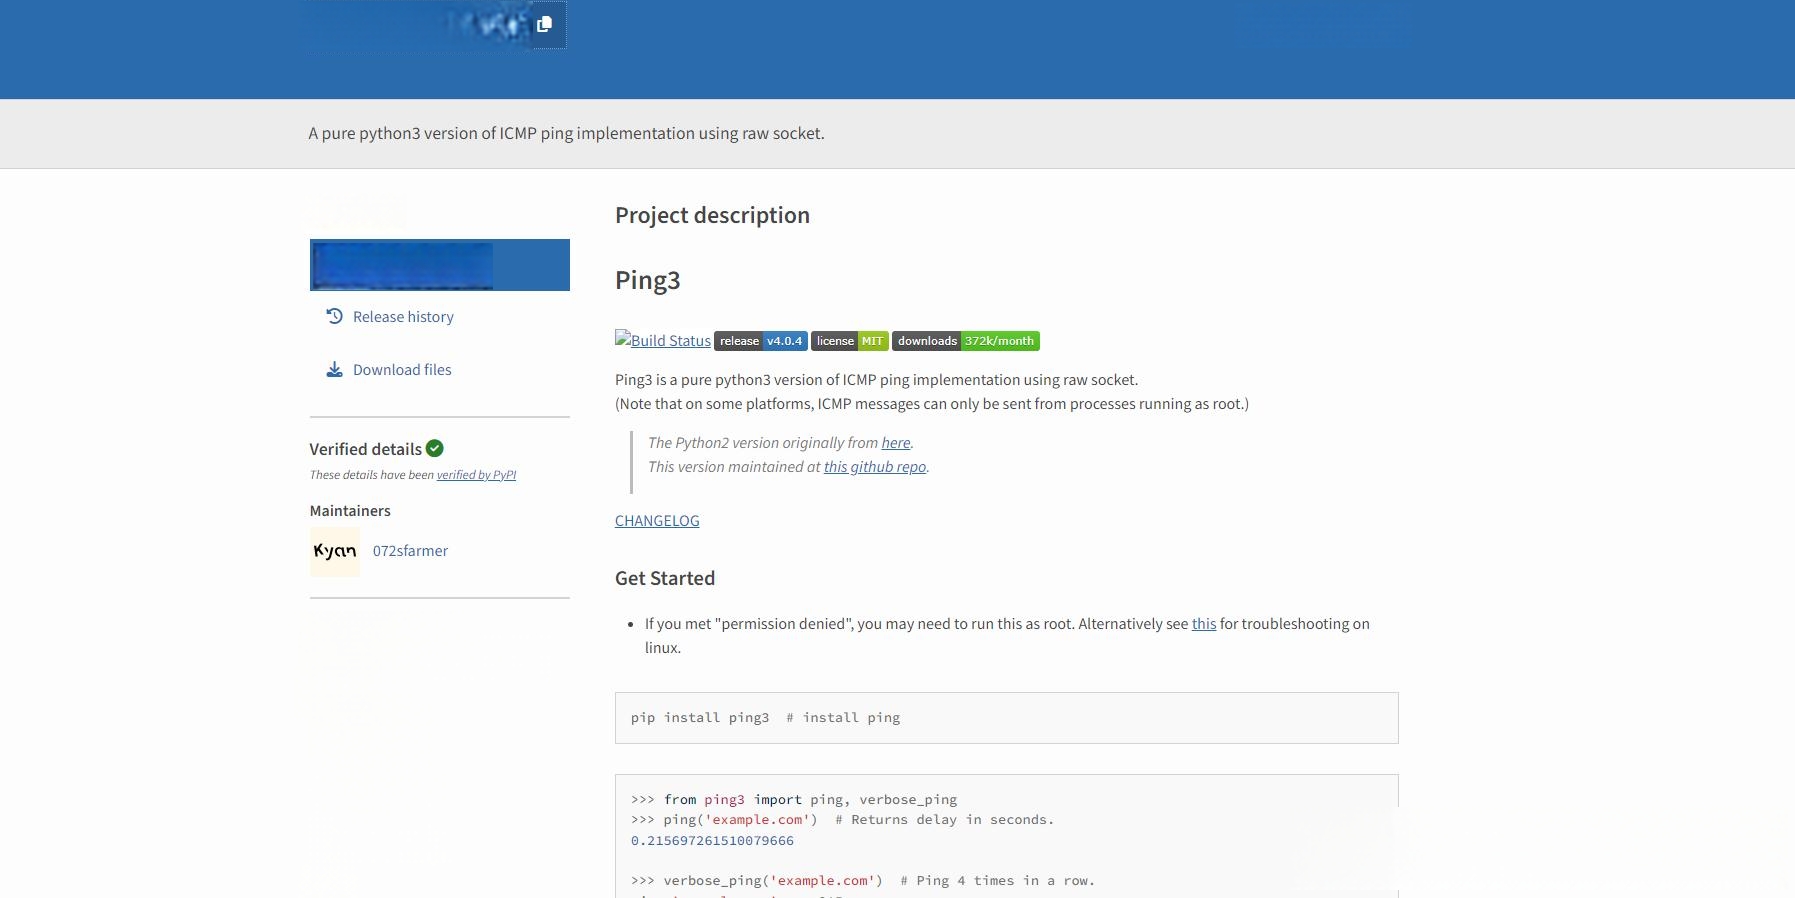The height and width of the screenshot is (898, 1795).
Task: Click the 'Ping3' heading
Action: (648, 280)
